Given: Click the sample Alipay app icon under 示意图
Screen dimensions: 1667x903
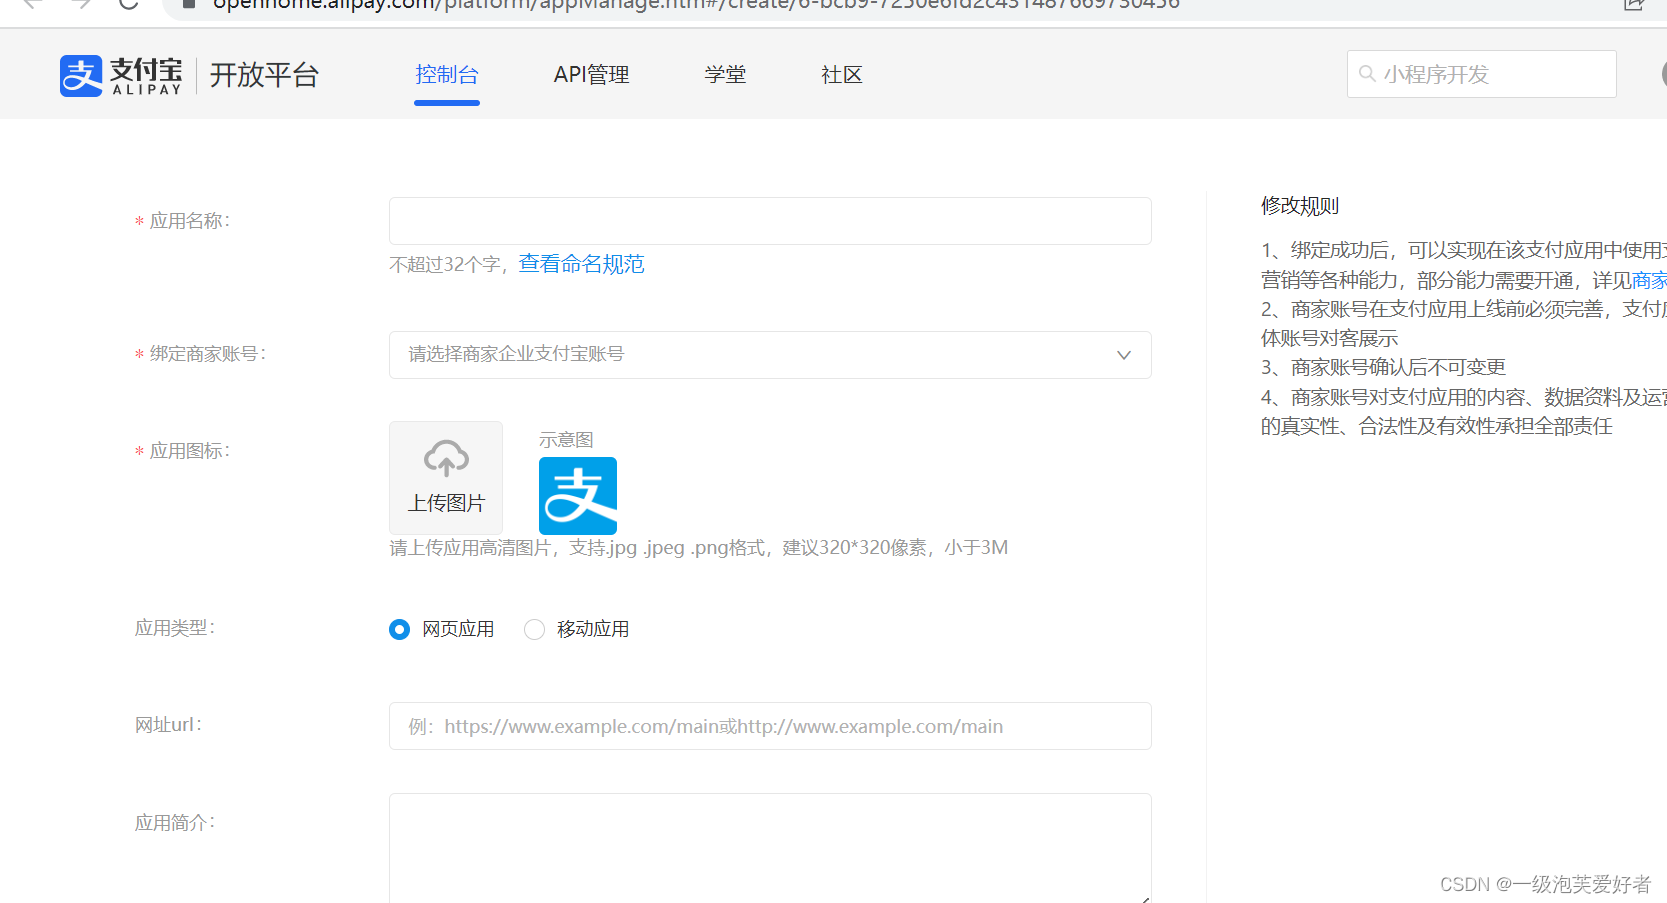Looking at the screenshot, I should pos(577,495).
